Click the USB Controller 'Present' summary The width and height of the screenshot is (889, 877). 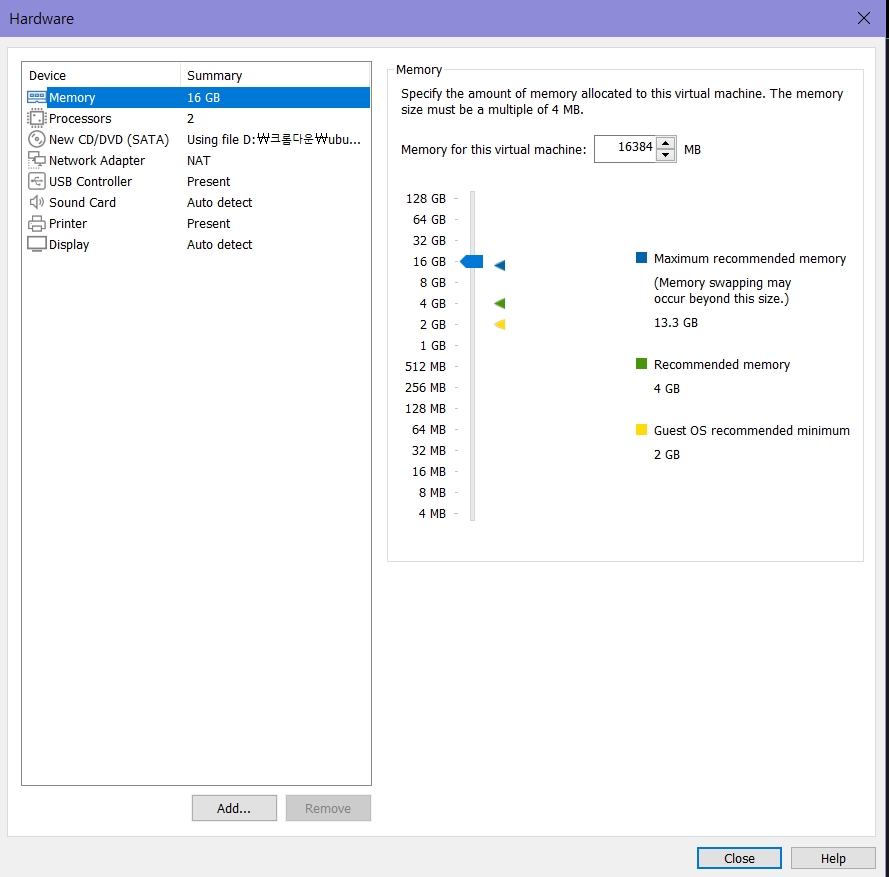tap(209, 181)
